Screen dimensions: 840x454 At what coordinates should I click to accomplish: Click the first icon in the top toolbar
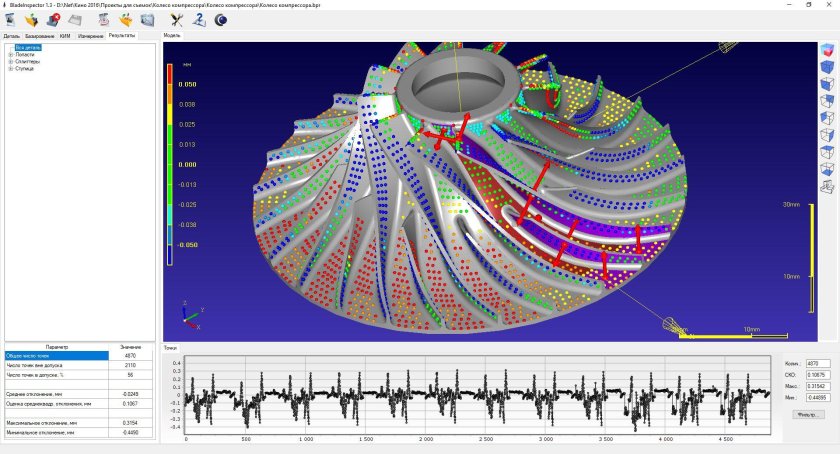tap(9, 19)
